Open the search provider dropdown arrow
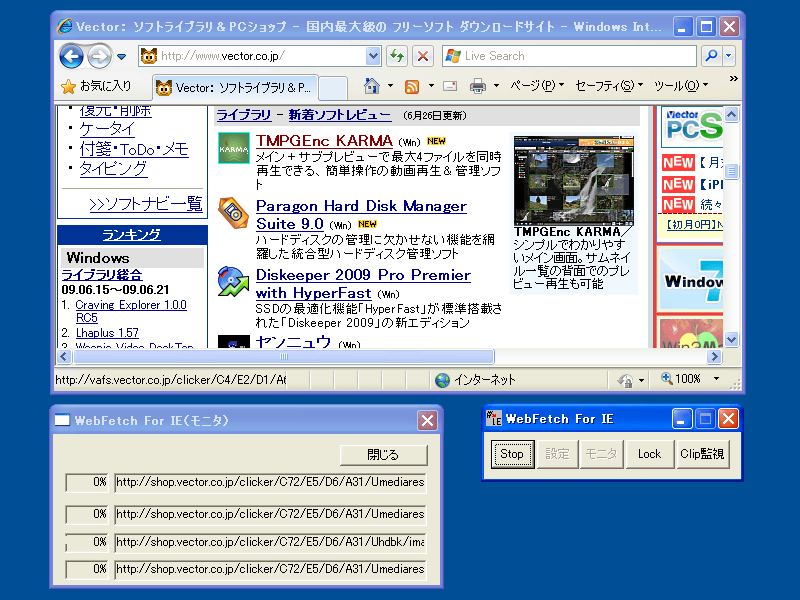The image size is (800, 600). [x=729, y=56]
